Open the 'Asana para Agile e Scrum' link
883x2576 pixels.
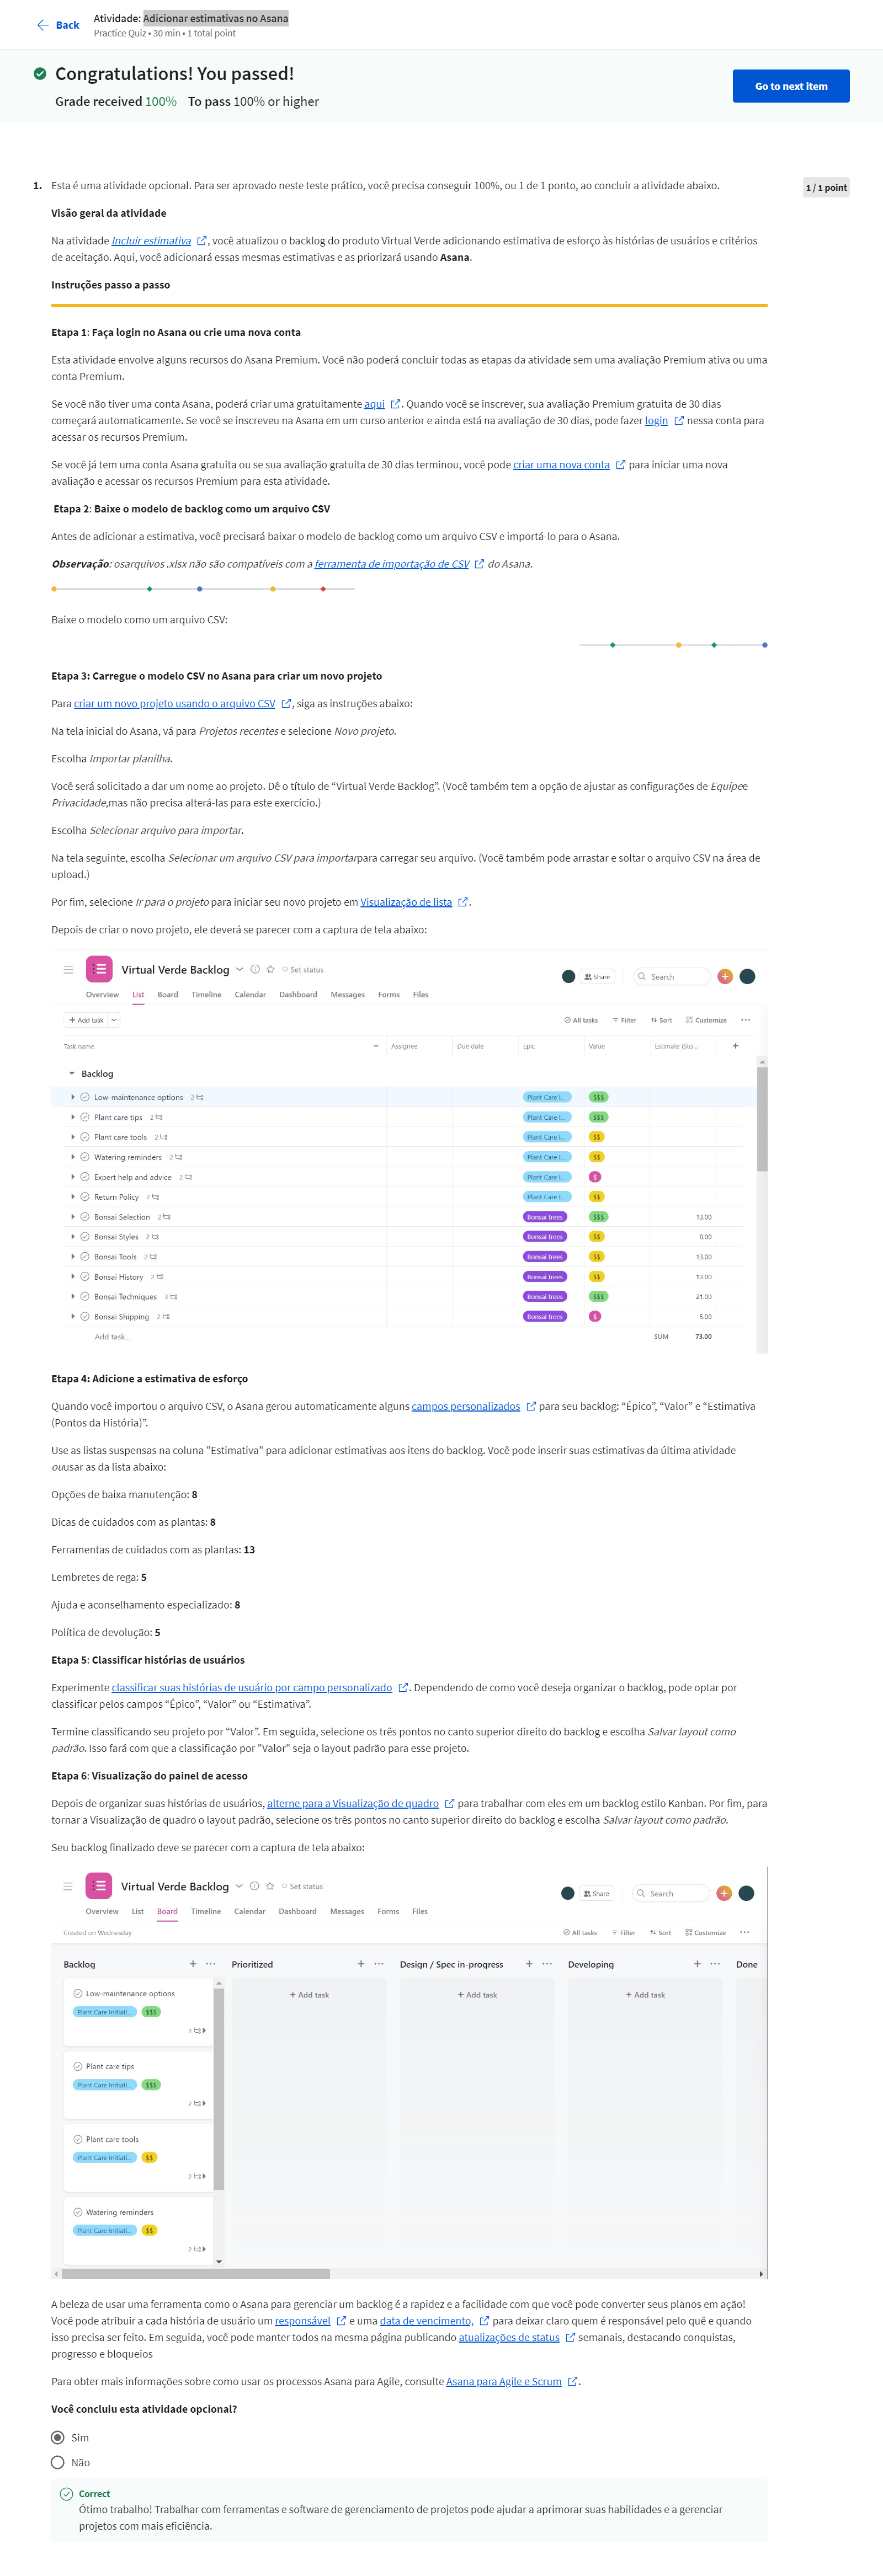tap(504, 2381)
